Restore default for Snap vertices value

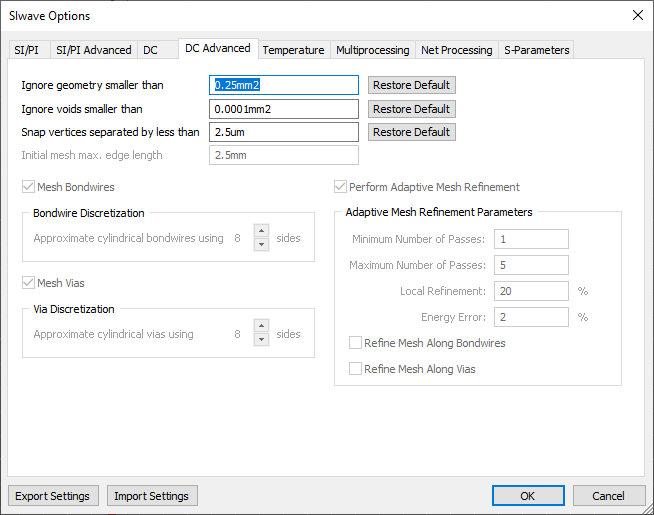[x=412, y=132]
